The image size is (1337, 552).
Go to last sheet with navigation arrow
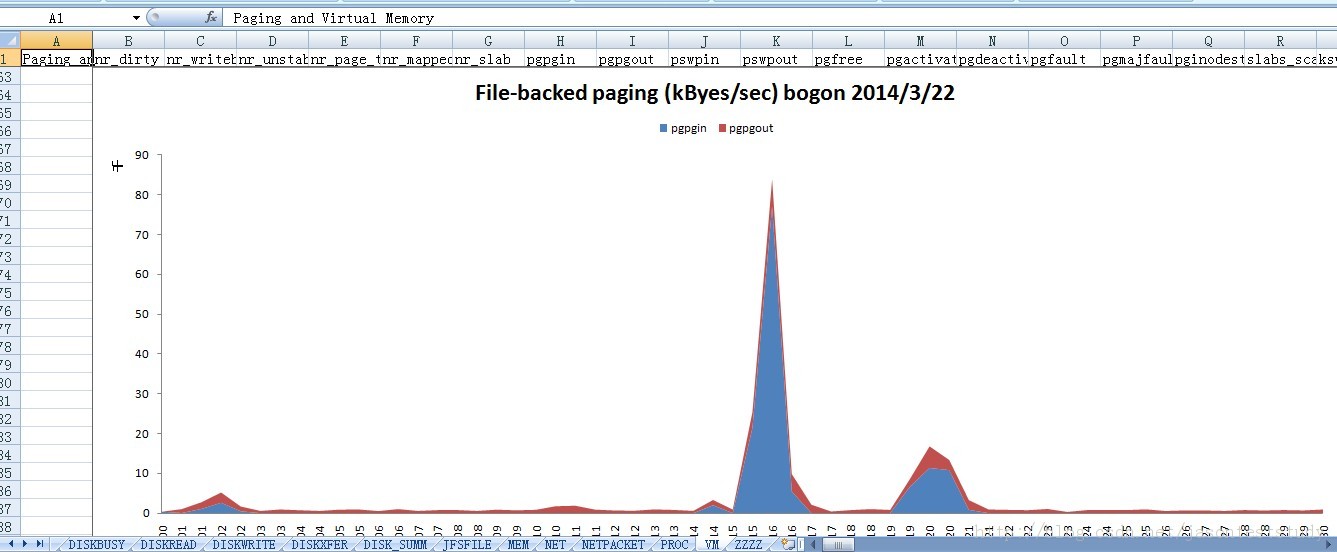pyautogui.click(x=41, y=544)
